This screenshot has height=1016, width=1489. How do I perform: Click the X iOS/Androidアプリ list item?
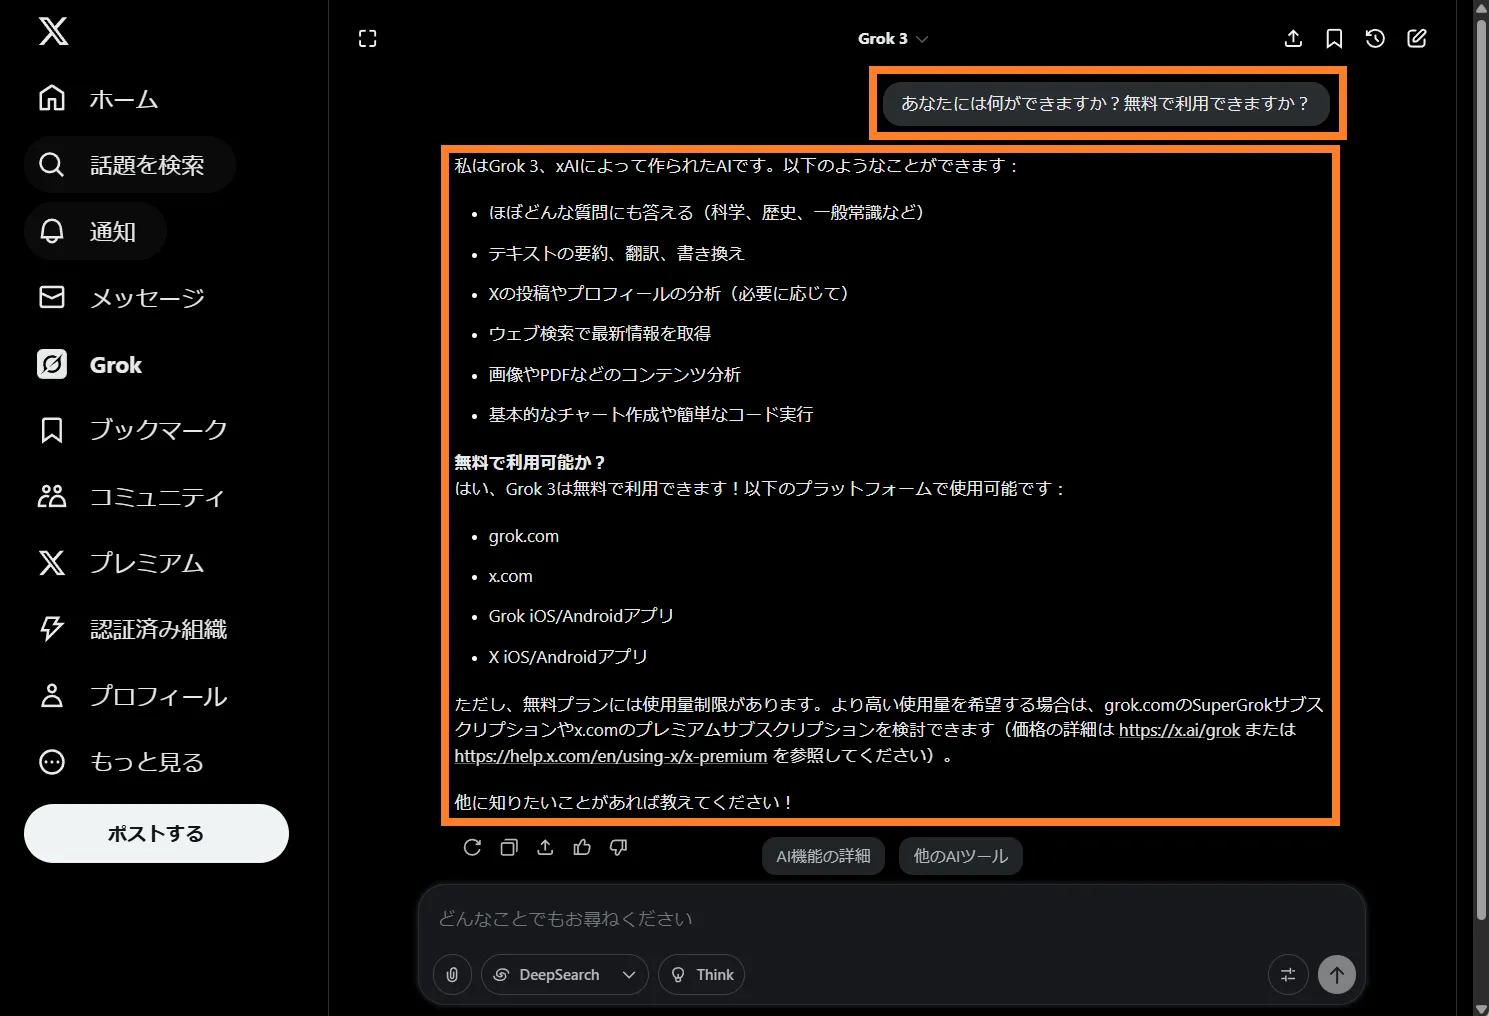[568, 657]
